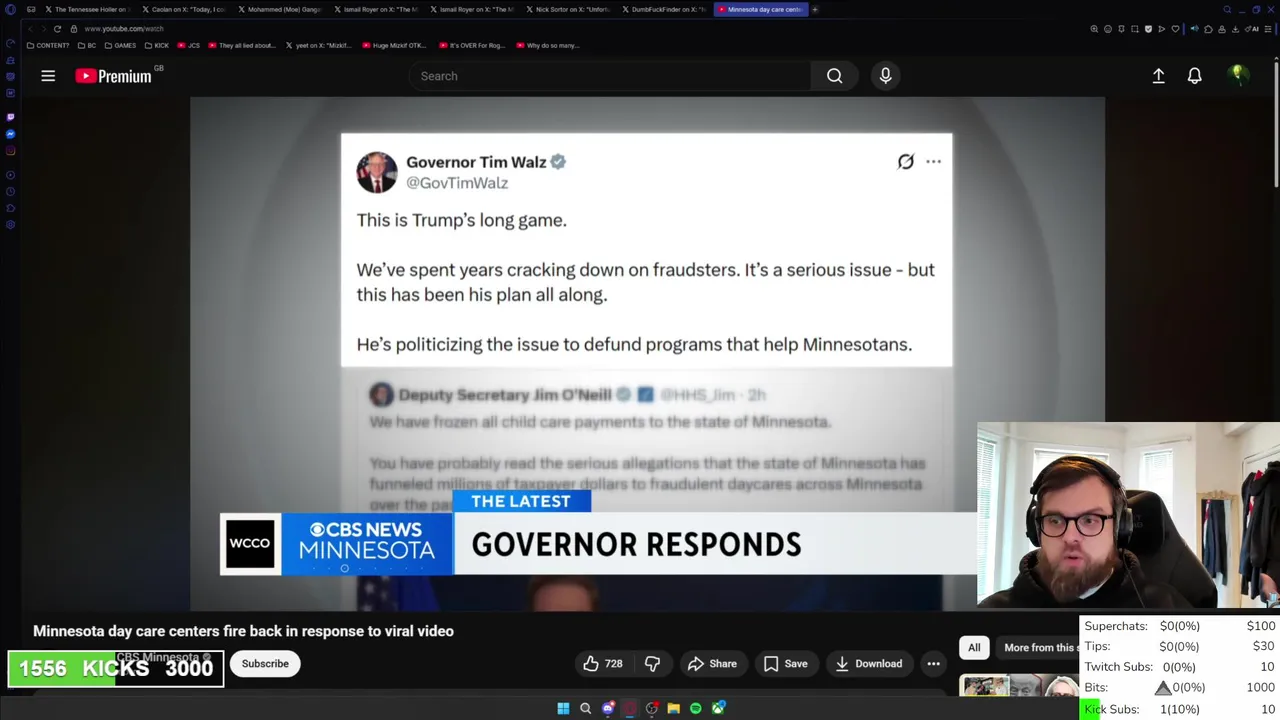The height and width of the screenshot is (720, 1280).
Task: Open Instagram in browser sidebar
Action: point(10,151)
